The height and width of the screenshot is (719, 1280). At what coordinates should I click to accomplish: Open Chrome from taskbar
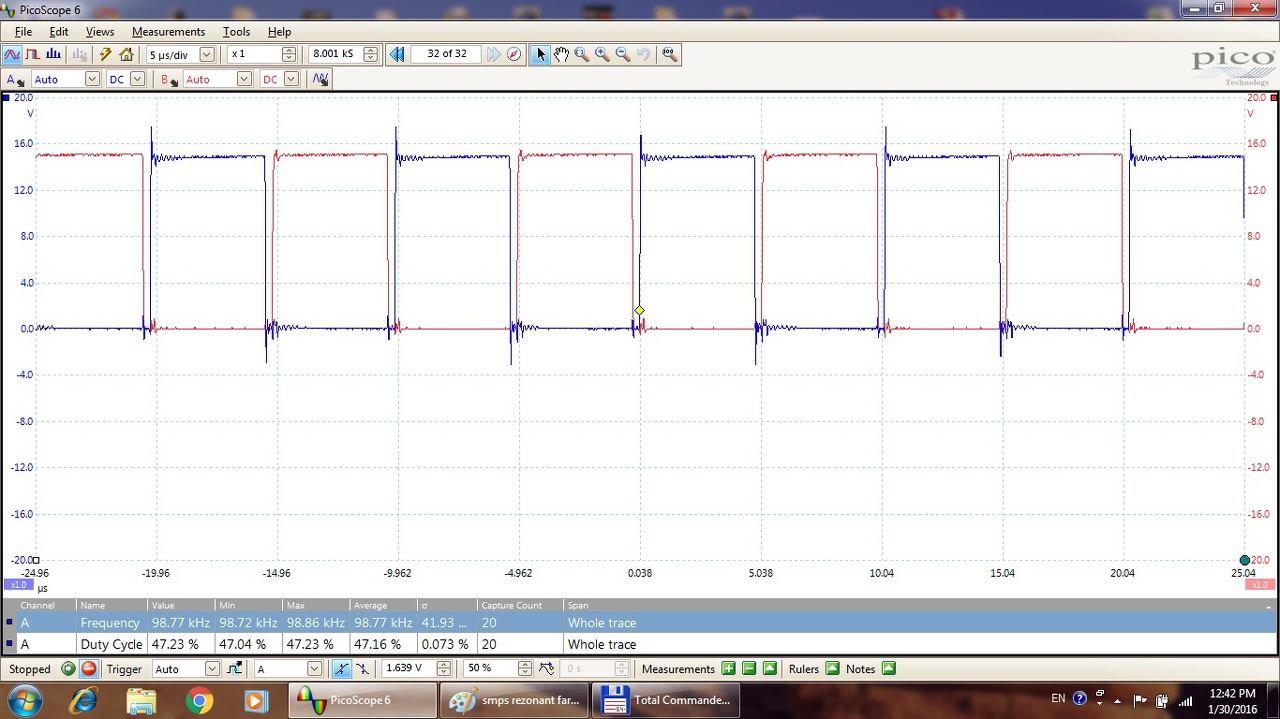pos(199,700)
